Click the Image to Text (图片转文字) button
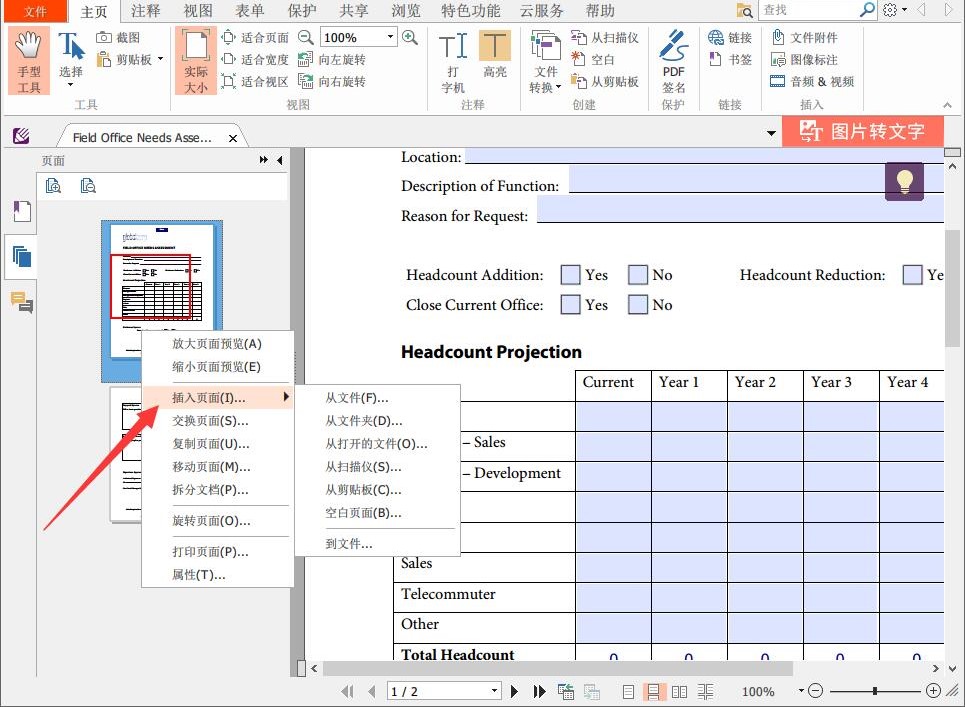The image size is (965, 707). 862,131
